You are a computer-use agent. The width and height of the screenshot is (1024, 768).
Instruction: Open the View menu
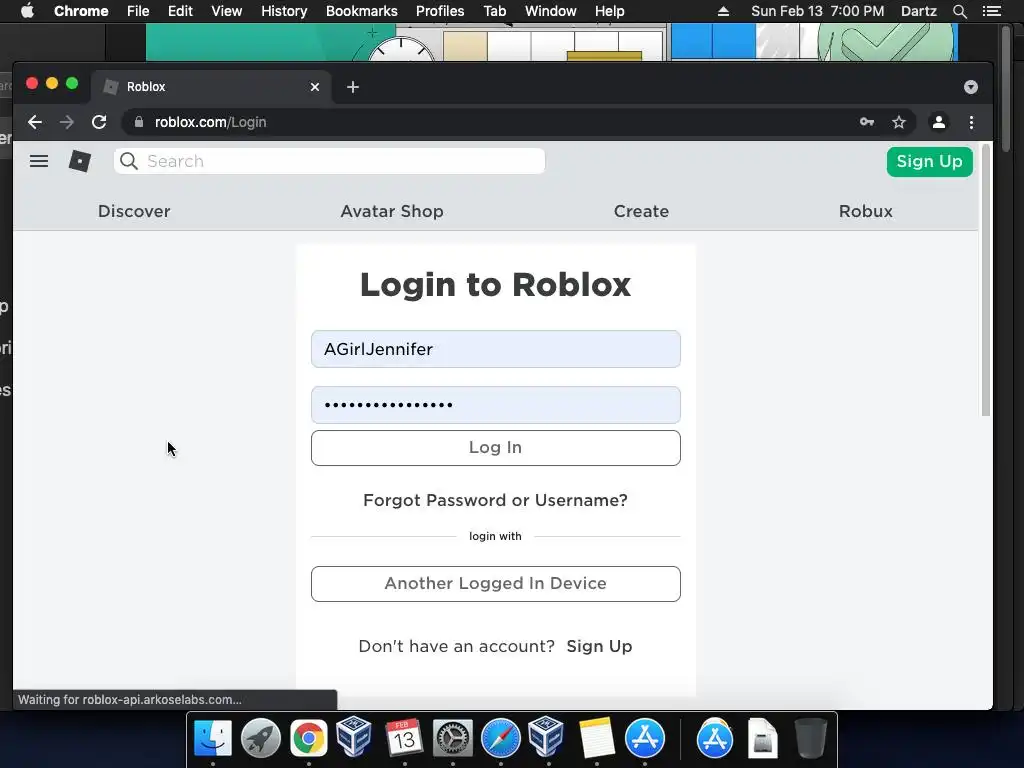click(227, 11)
